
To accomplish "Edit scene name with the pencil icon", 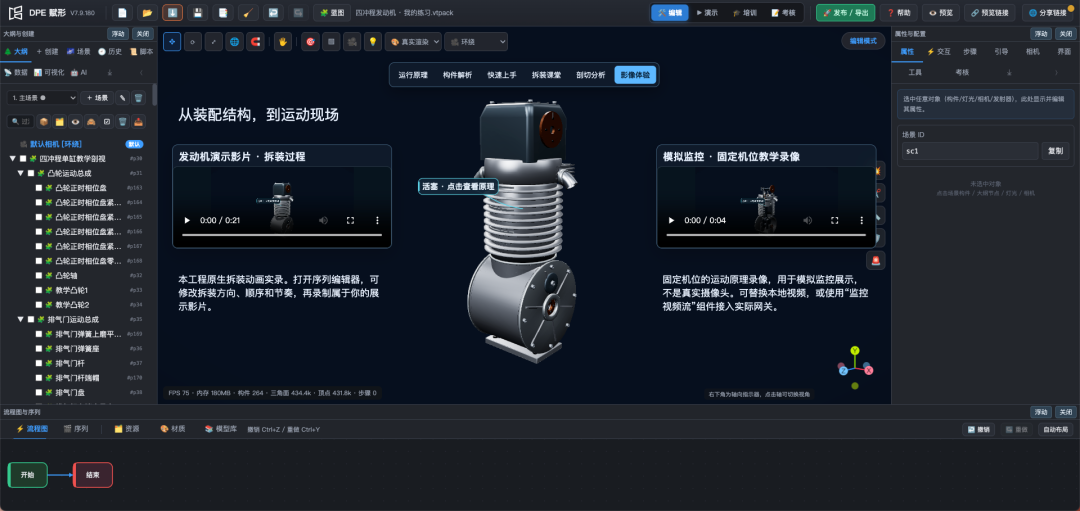I will (122, 98).
